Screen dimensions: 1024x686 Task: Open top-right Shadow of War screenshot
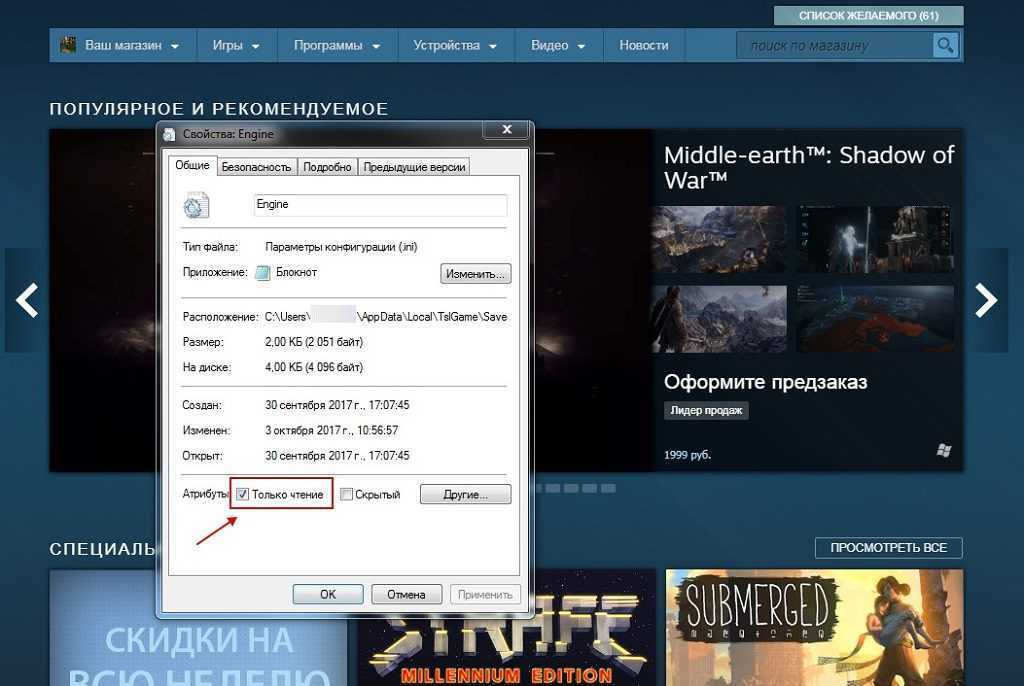point(875,240)
